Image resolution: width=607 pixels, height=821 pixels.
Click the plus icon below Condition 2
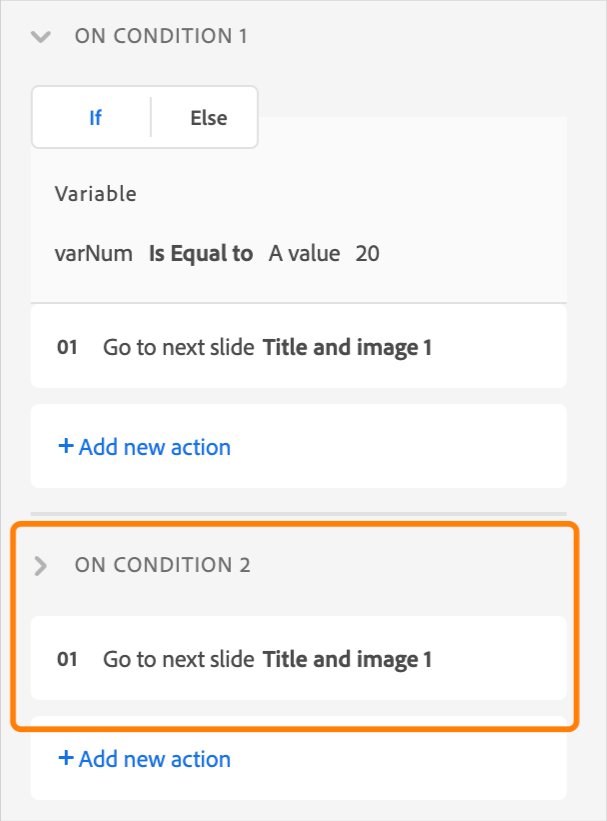[x=66, y=759]
